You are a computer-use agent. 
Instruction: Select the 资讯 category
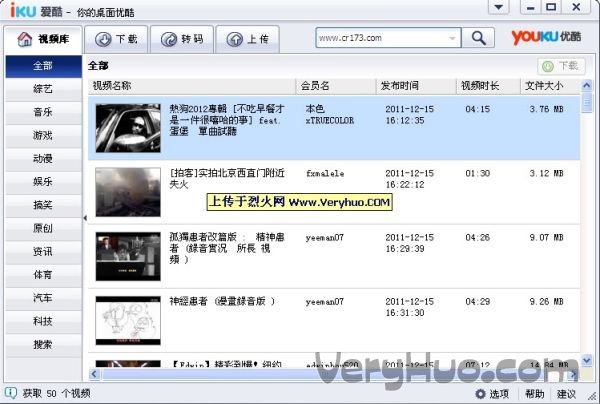[43, 252]
